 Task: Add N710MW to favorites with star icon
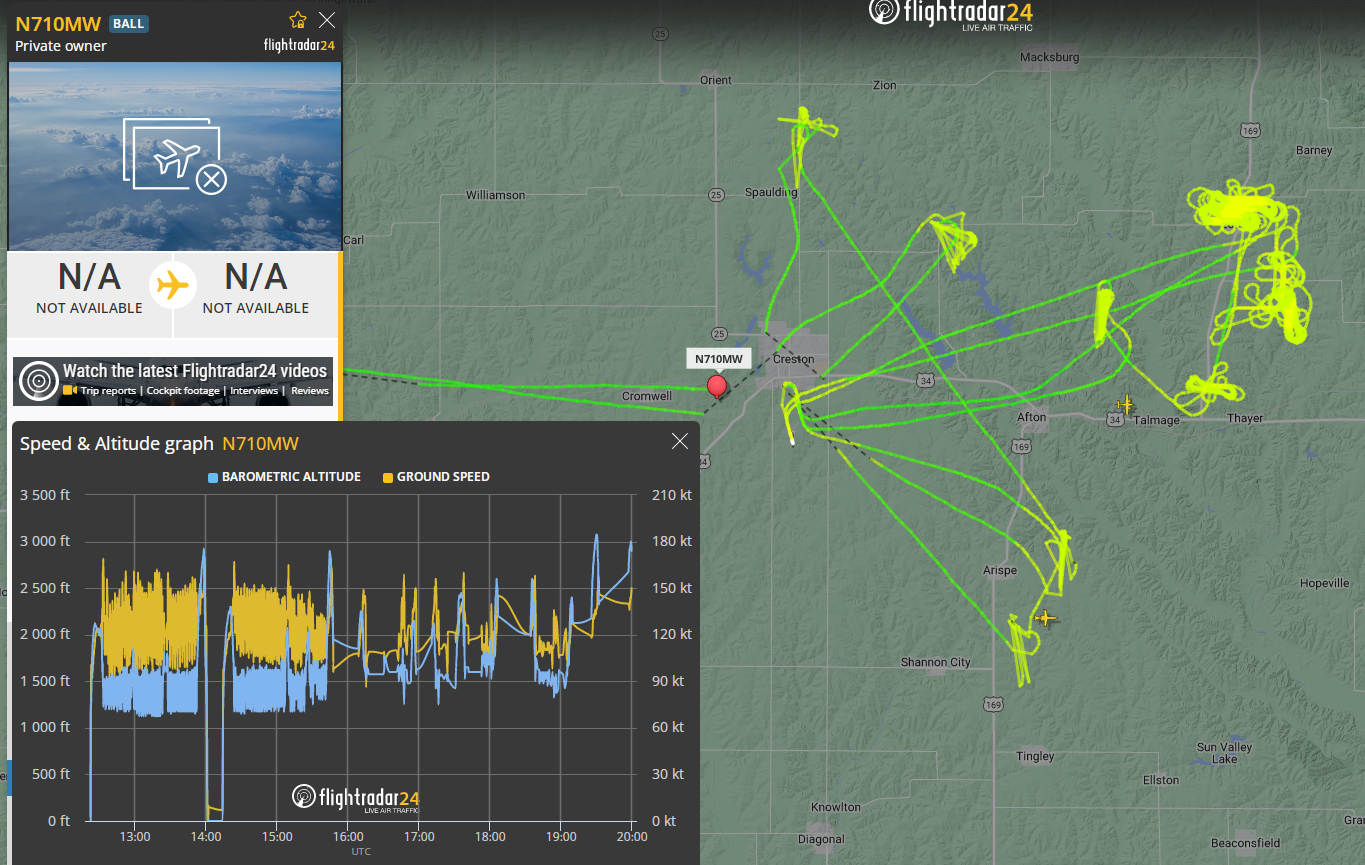click(297, 20)
